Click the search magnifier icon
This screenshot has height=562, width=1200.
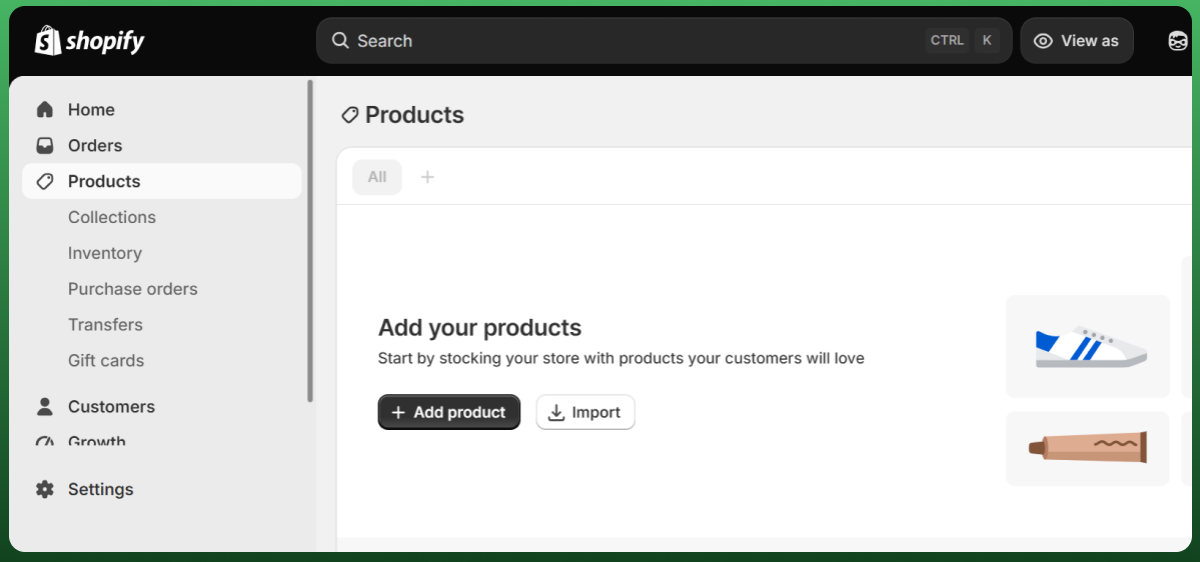341,40
